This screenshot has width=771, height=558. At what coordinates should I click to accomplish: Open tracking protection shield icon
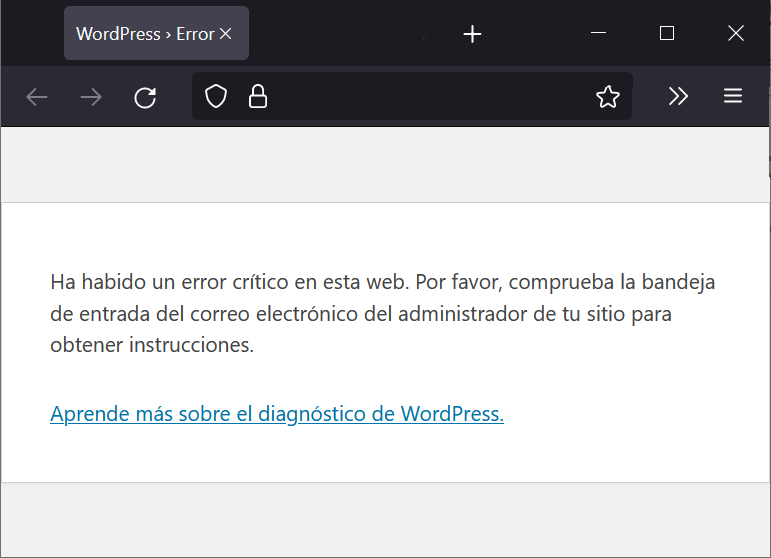coord(216,96)
